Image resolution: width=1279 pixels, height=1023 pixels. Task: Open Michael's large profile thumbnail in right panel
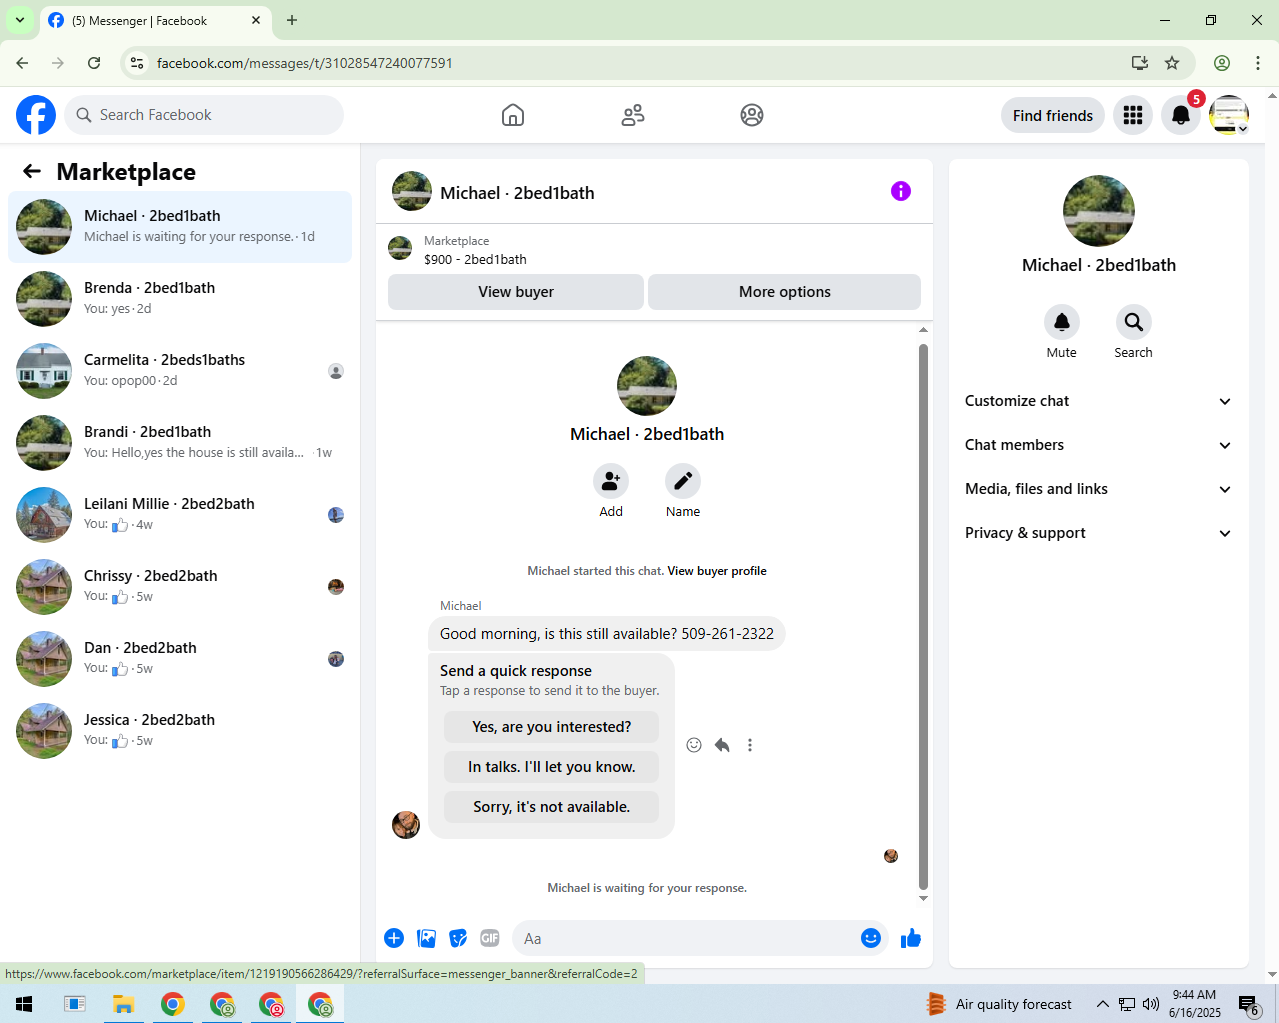1099,211
